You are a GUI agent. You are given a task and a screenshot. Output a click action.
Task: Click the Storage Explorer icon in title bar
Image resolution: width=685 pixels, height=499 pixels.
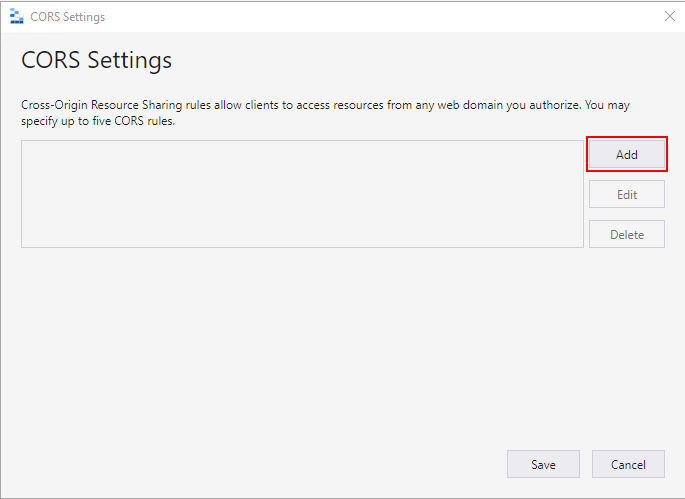point(17,17)
